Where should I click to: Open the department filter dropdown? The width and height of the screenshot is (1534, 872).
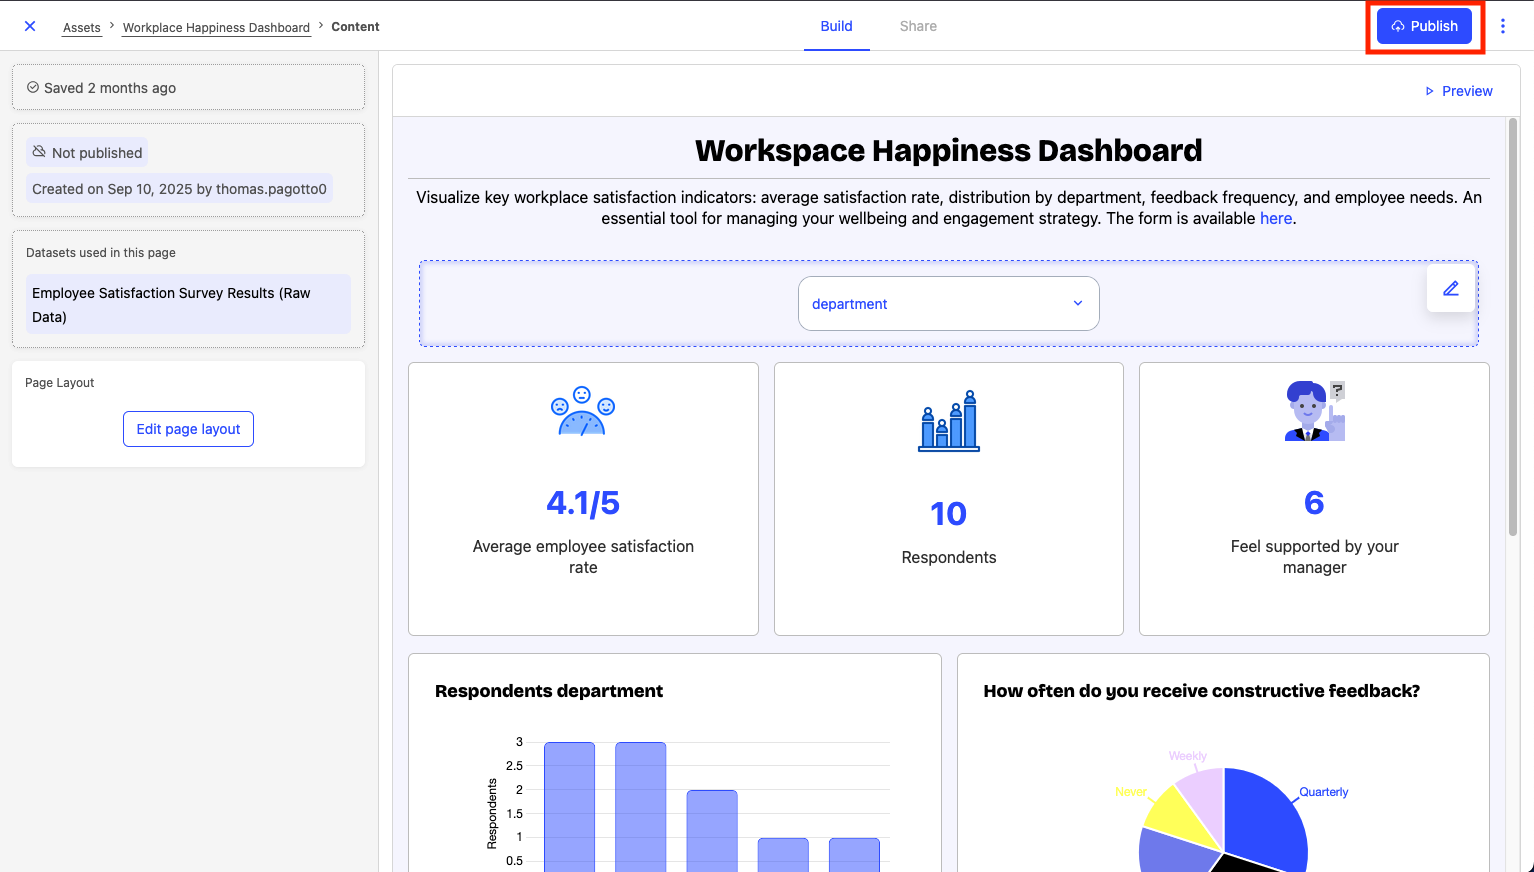click(x=948, y=304)
